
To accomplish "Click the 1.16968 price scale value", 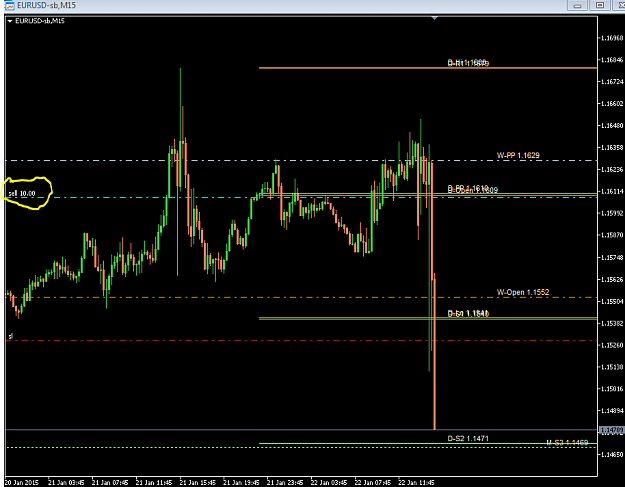I will click(x=612, y=38).
